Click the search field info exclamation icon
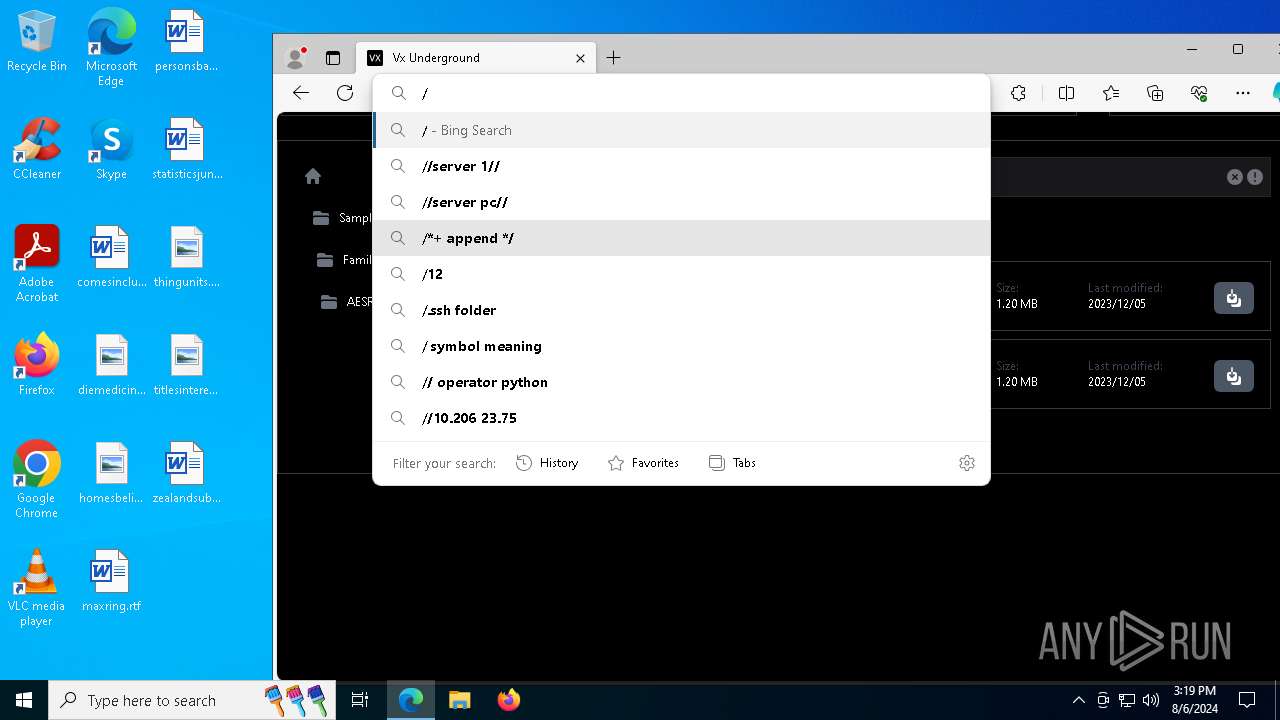The height and width of the screenshot is (720, 1280). (1255, 177)
